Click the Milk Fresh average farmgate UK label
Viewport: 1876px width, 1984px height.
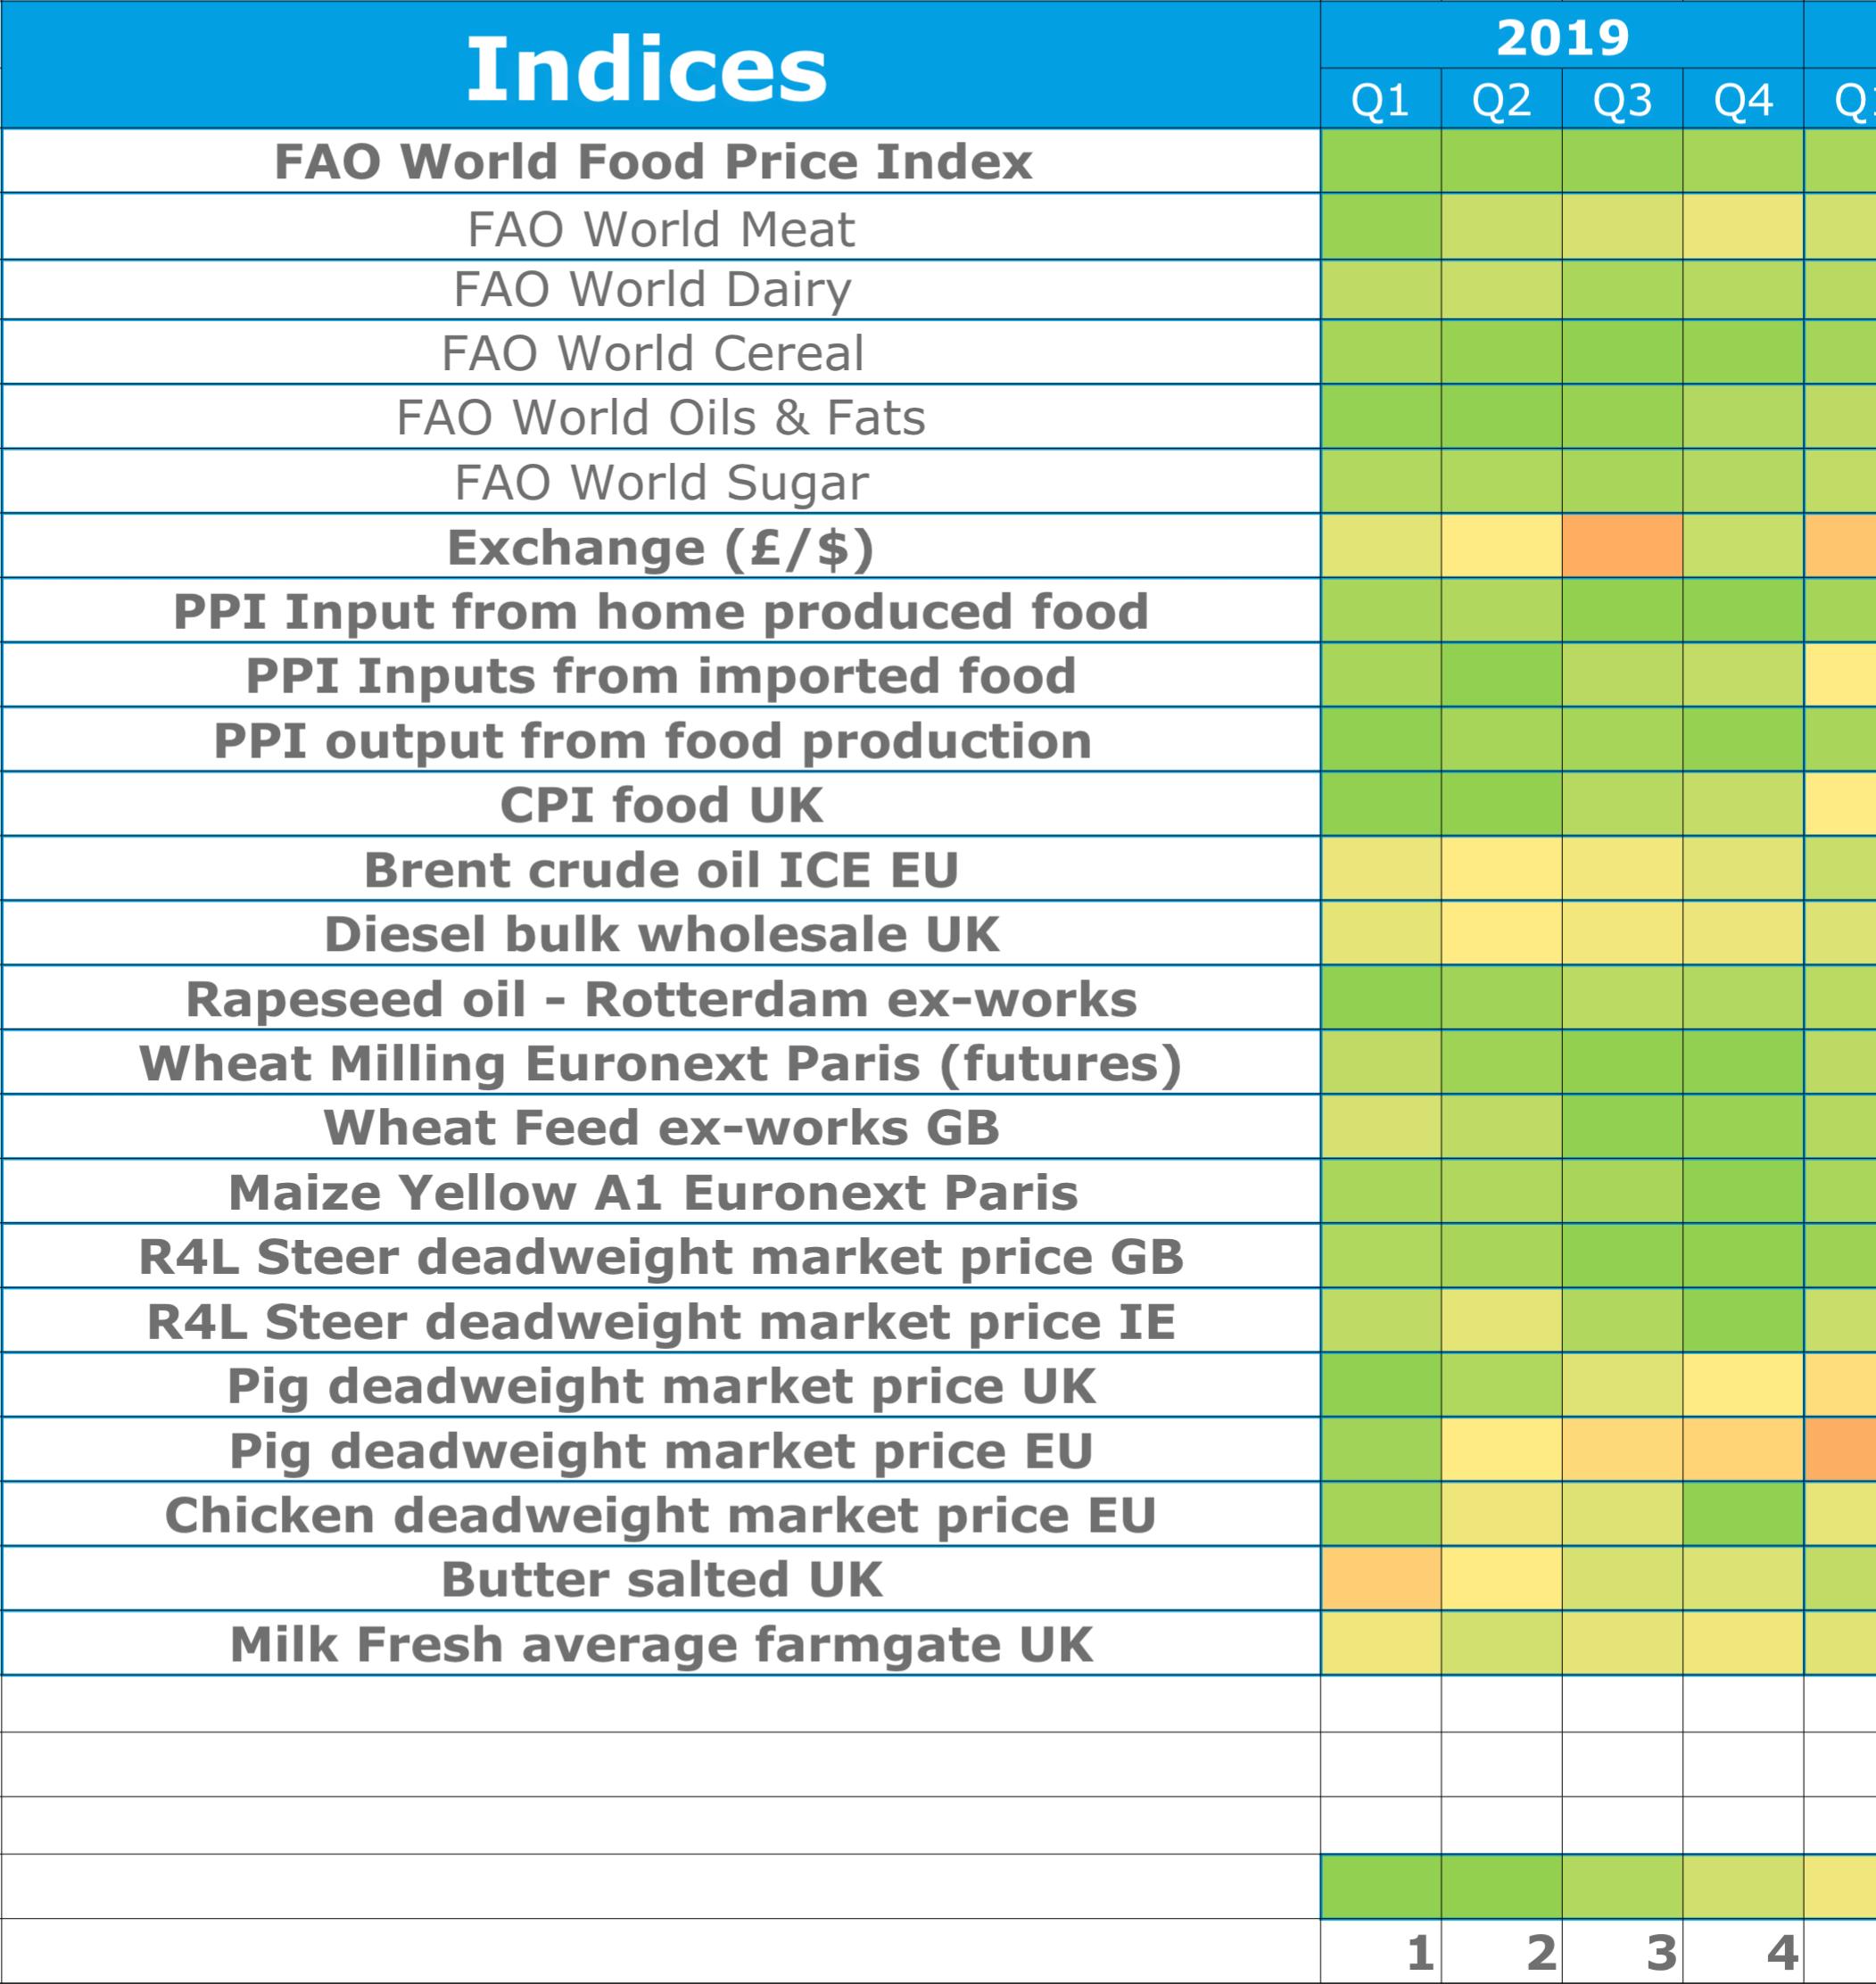point(660,1643)
